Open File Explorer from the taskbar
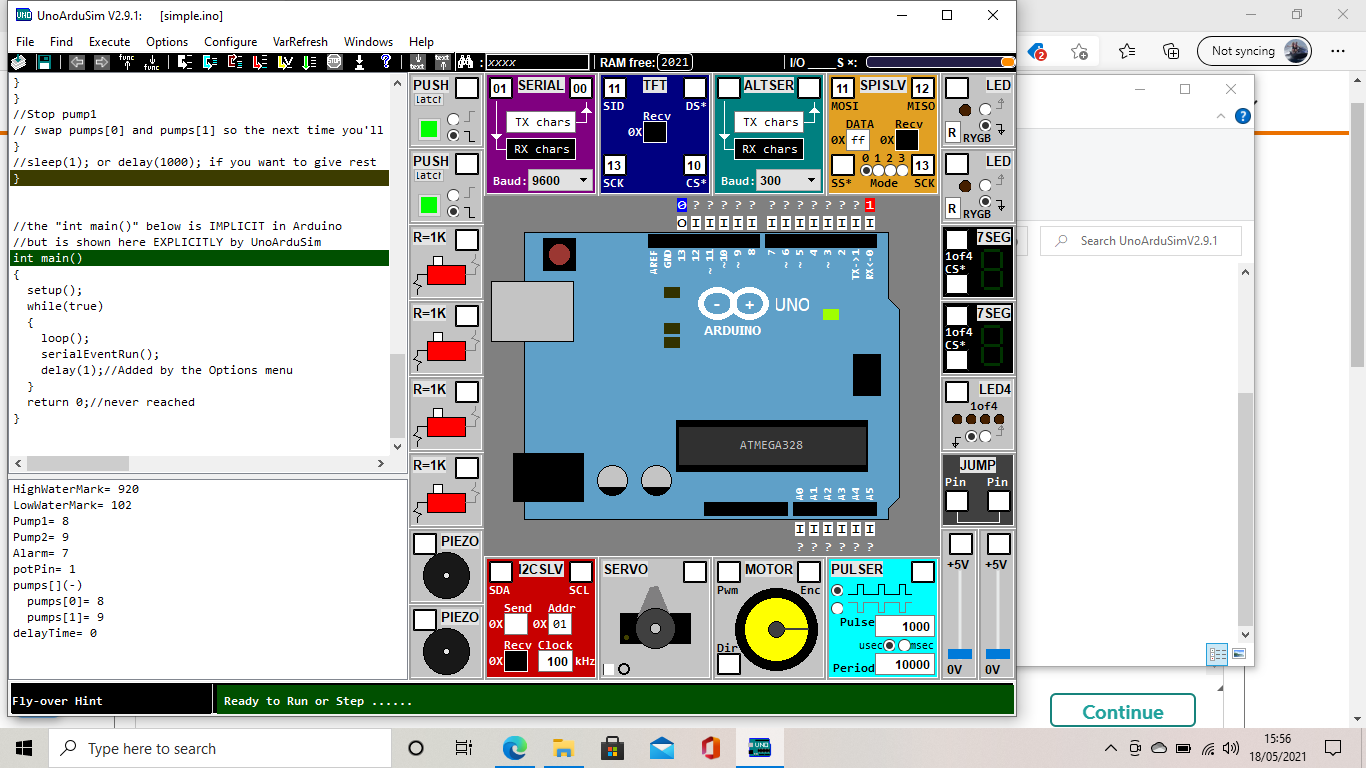The image size is (1366, 768). click(564, 748)
